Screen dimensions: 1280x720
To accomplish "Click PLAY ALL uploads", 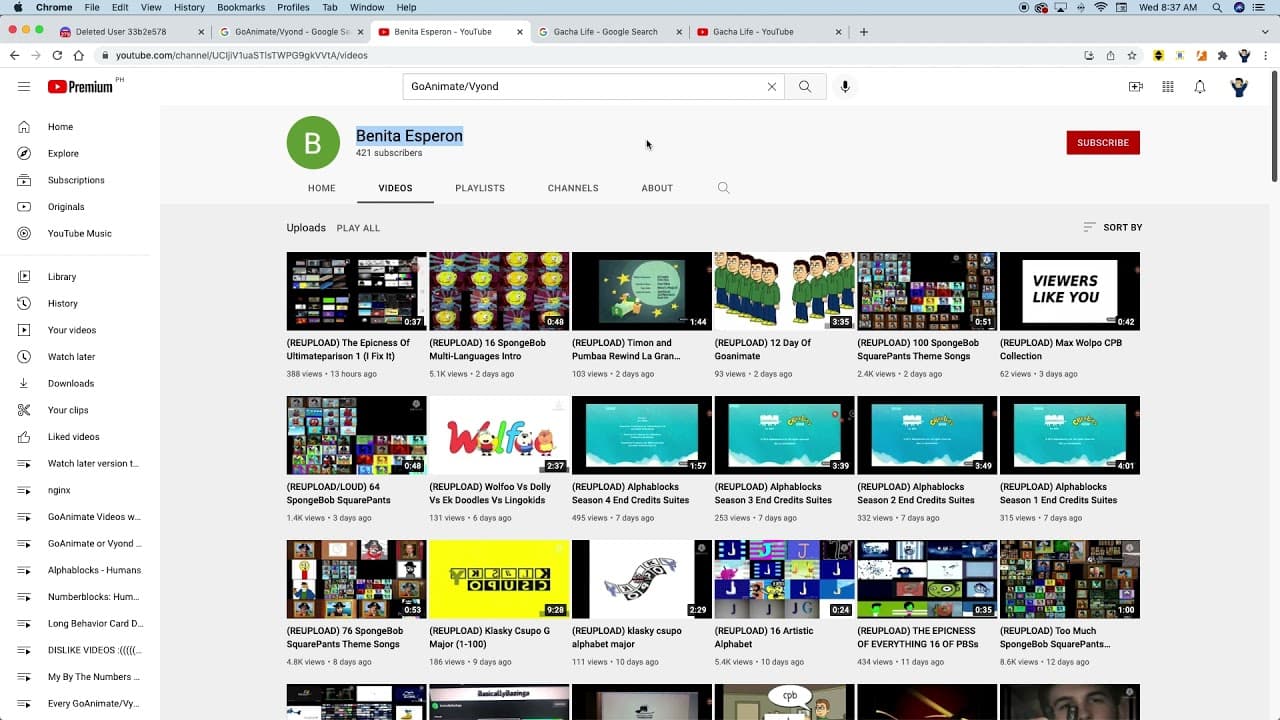I will click(x=358, y=228).
